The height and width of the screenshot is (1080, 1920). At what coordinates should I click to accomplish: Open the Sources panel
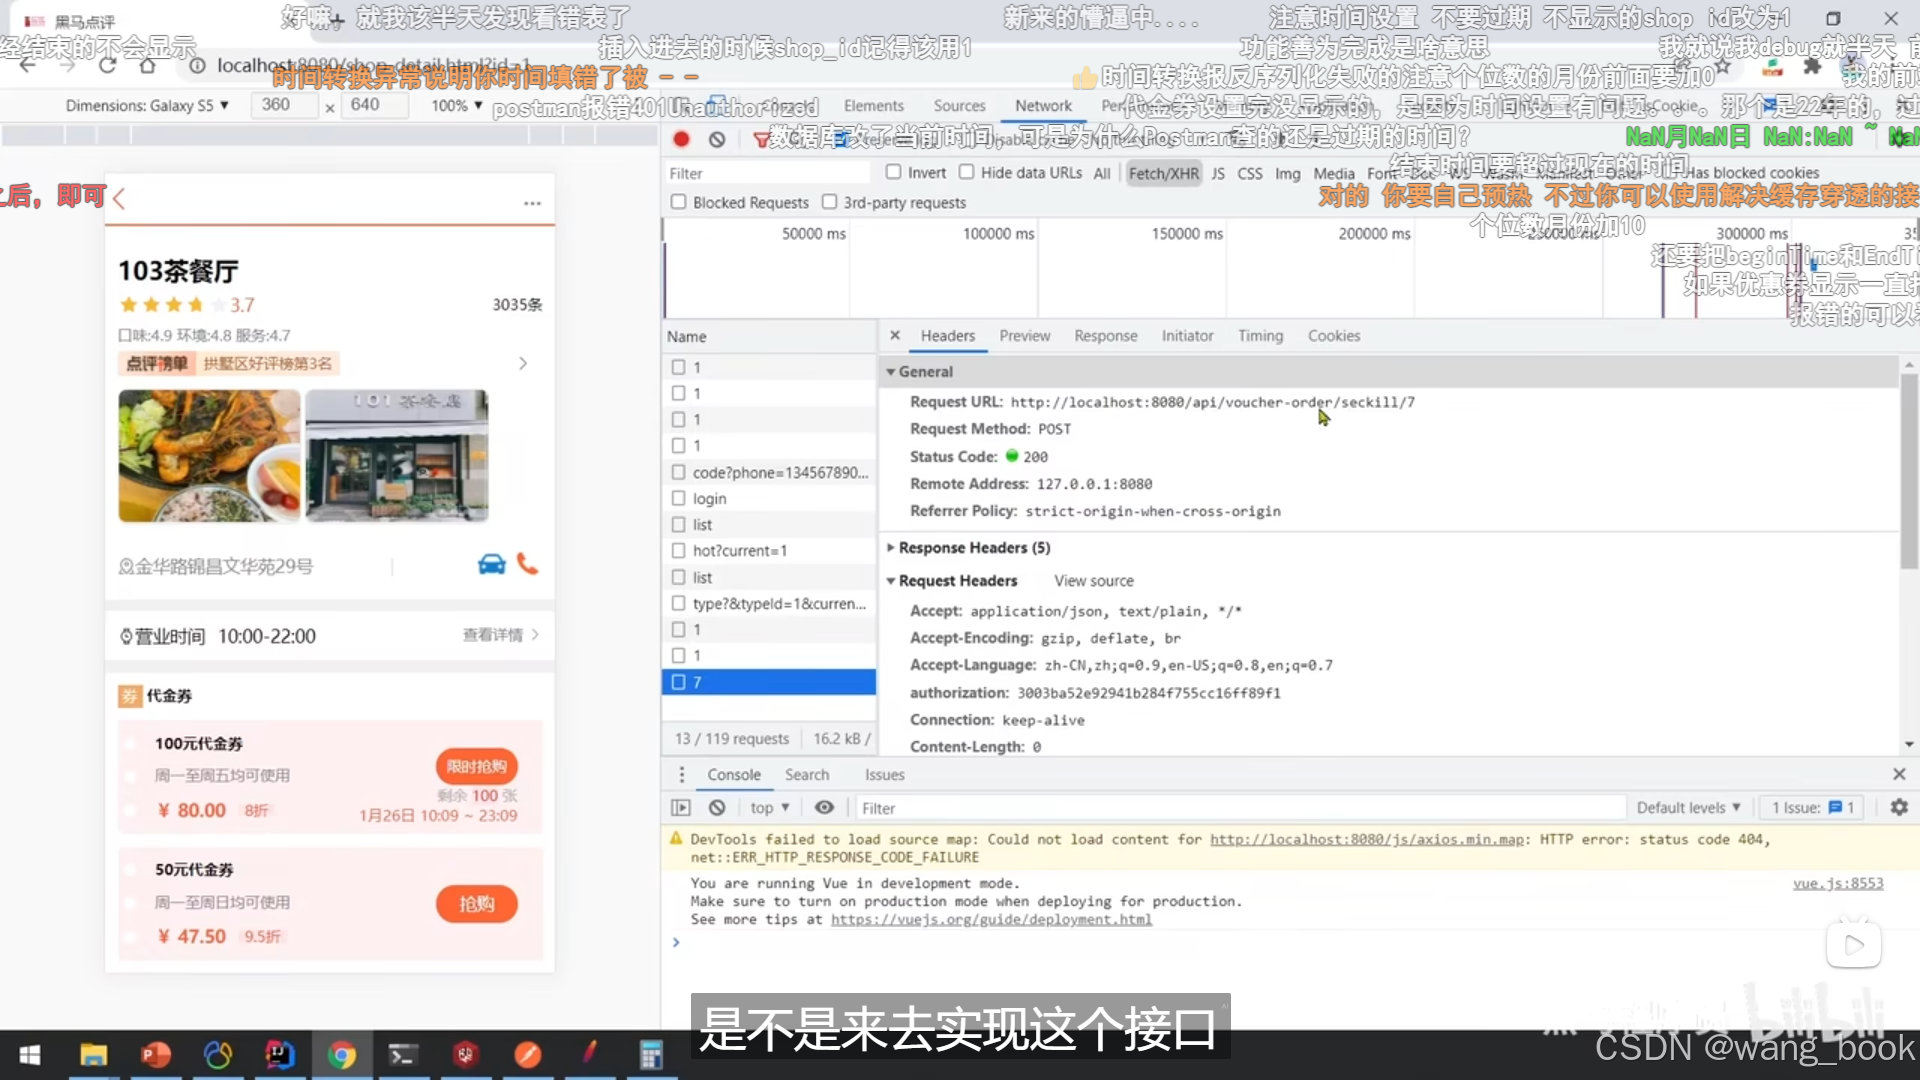(x=958, y=105)
